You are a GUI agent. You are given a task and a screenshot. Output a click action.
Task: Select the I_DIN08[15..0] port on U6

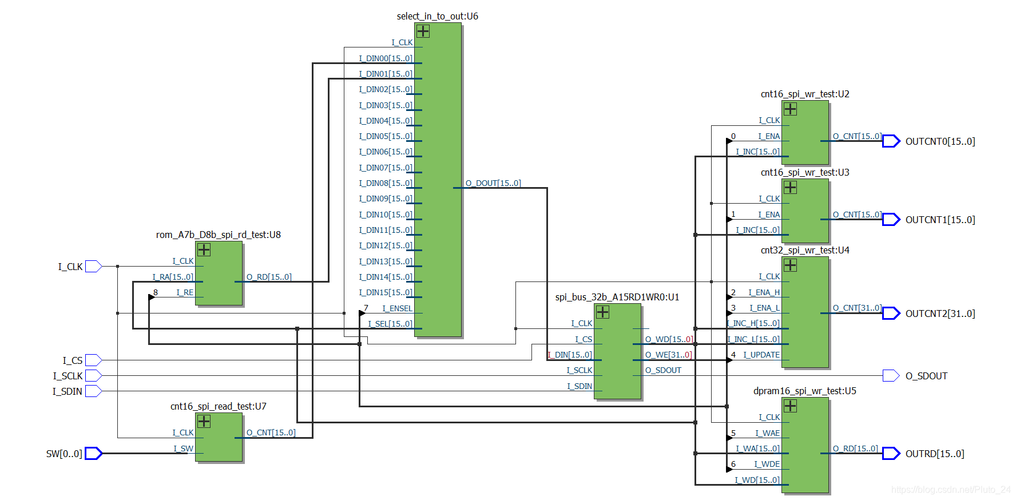tap(386, 183)
